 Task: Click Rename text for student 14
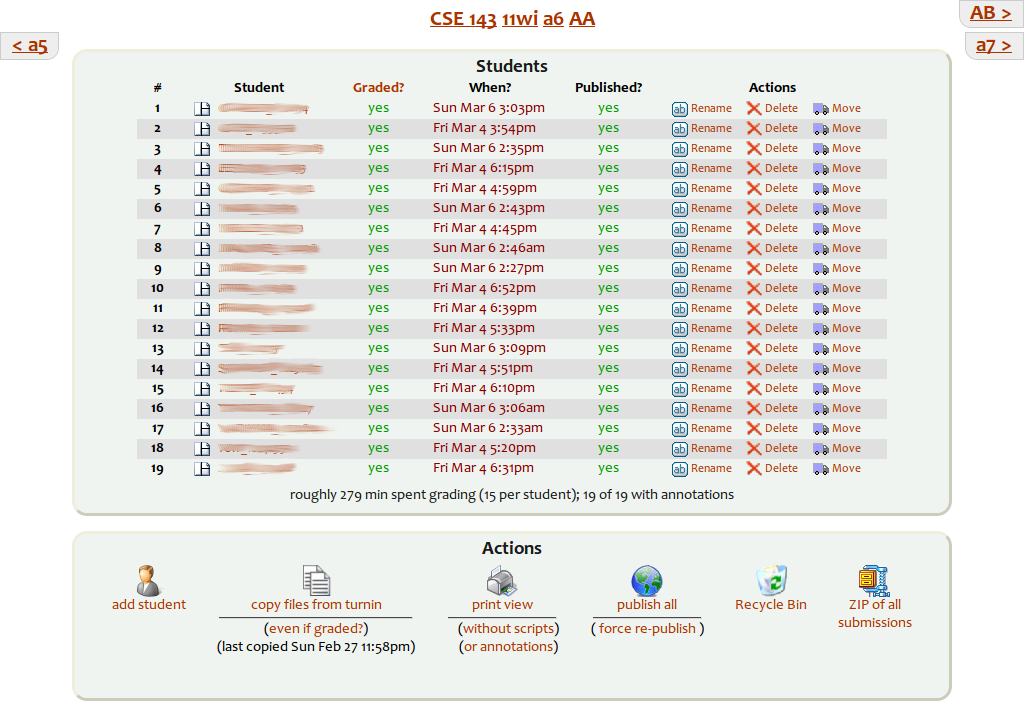(x=711, y=368)
